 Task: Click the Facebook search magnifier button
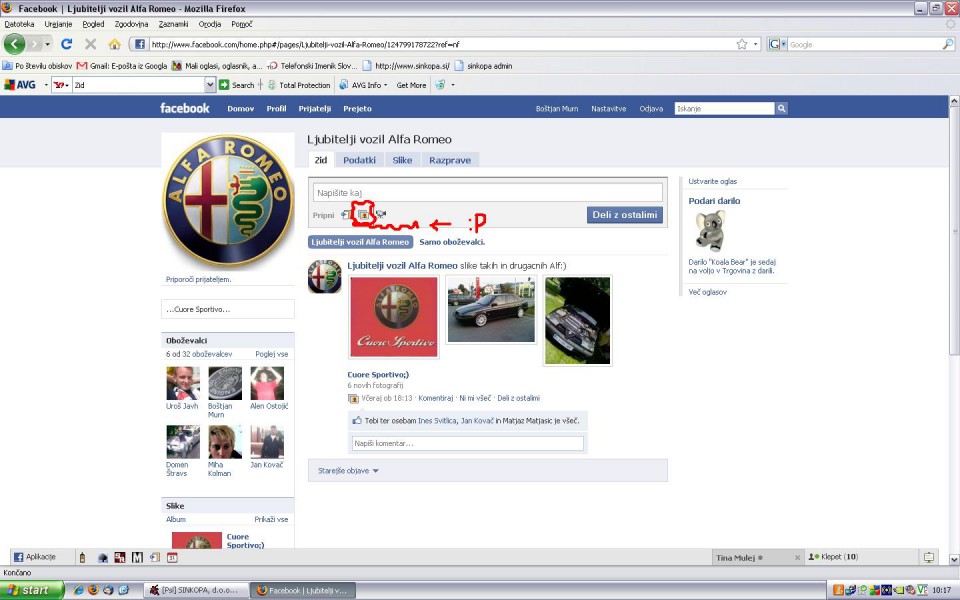781,108
